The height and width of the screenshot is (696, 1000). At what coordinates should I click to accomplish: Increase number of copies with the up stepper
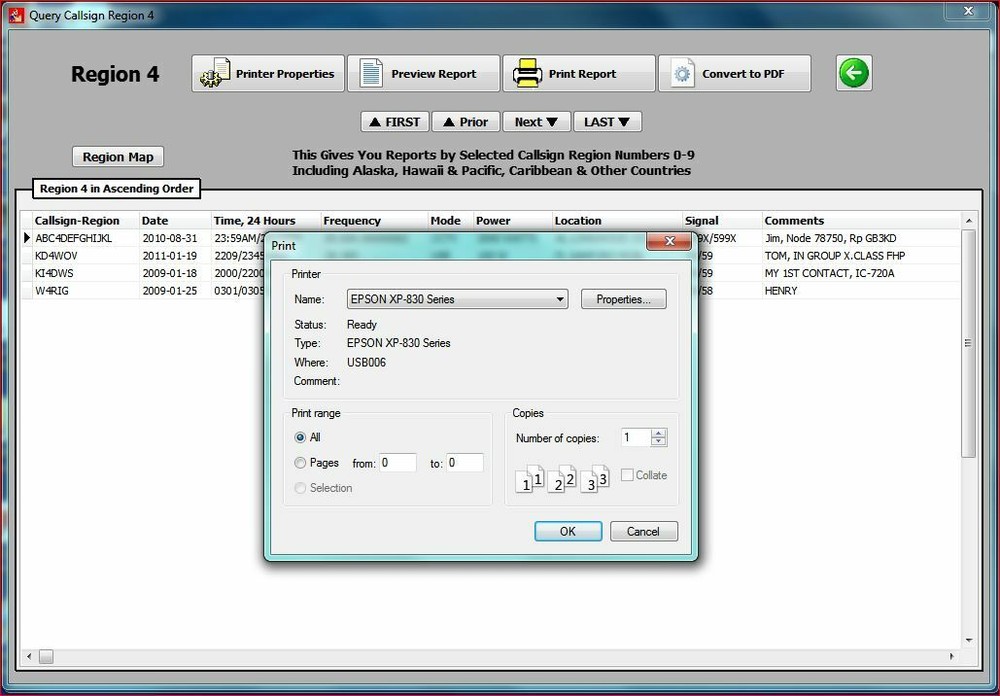coord(659,432)
